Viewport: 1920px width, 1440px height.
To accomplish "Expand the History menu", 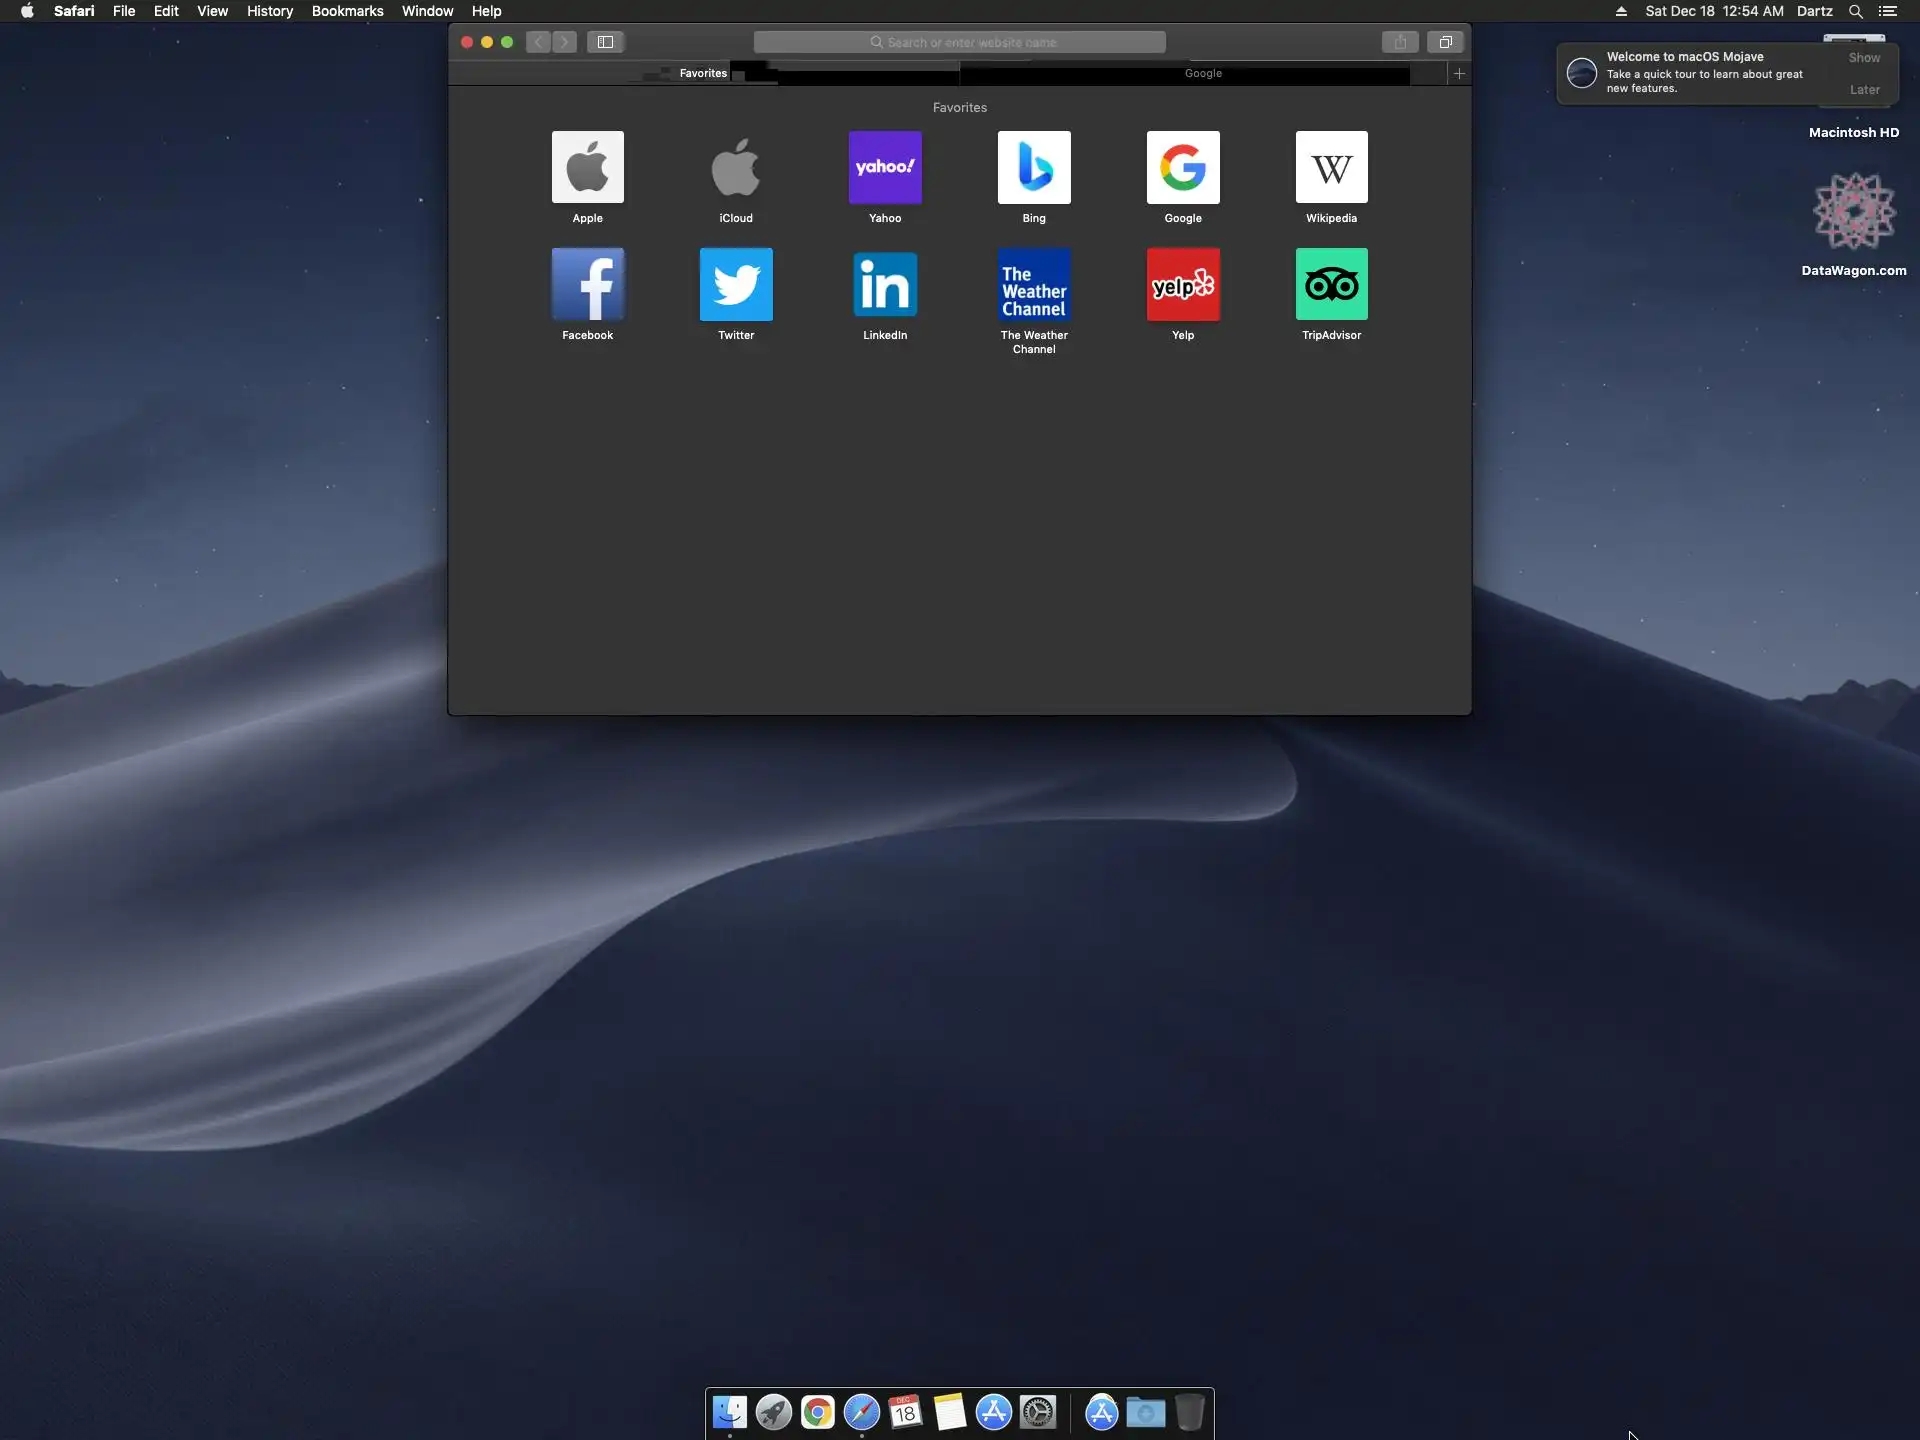I will [x=269, y=11].
